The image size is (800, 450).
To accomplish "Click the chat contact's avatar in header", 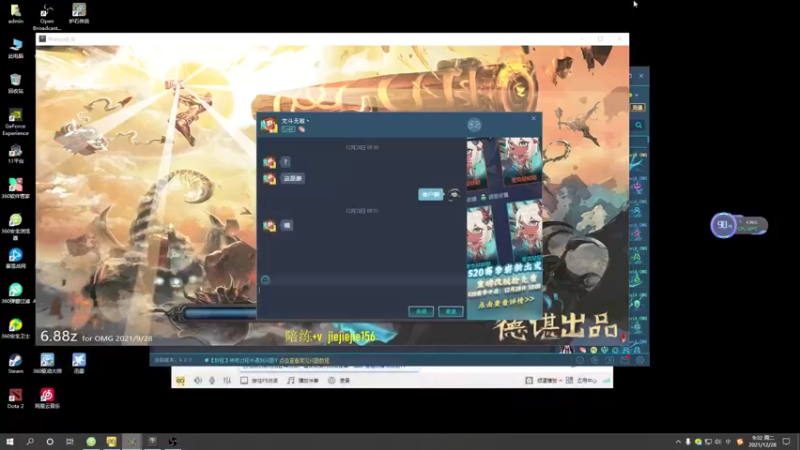I will [x=269, y=125].
